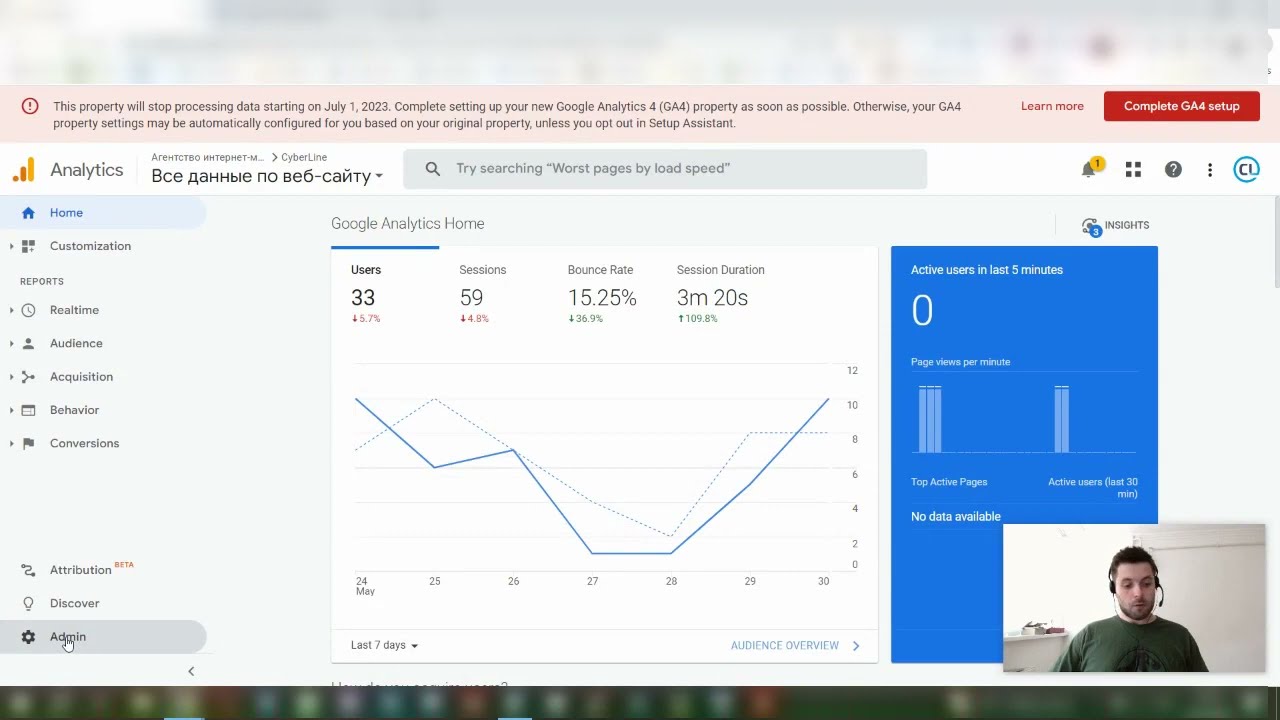Click the Acquisition arrows icon
Image resolution: width=1280 pixels, height=720 pixels.
click(x=28, y=377)
